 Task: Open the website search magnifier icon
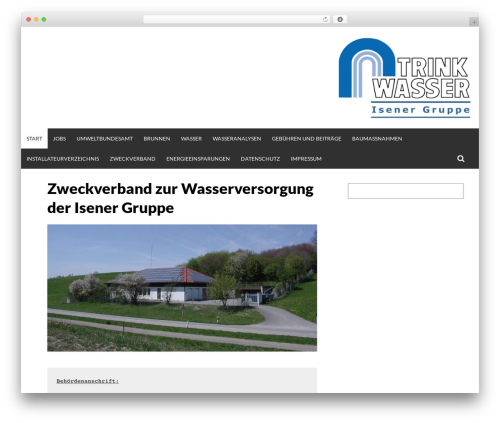click(x=461, y=159)
